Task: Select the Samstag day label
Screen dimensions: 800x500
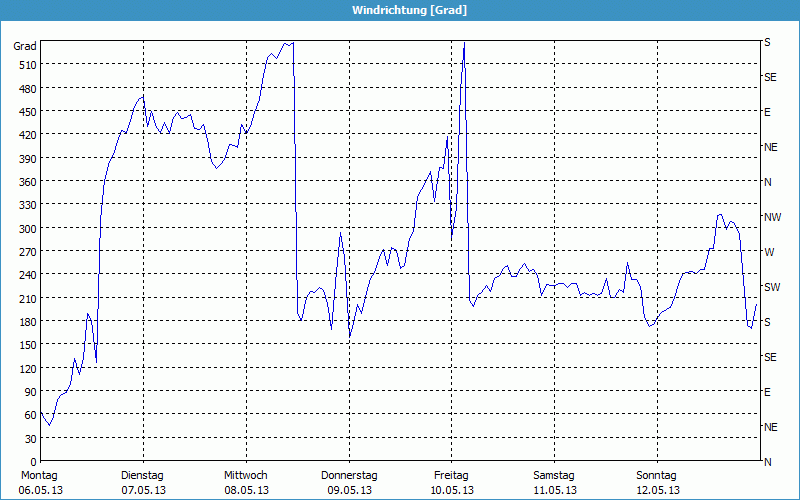Action: [554, 475]
